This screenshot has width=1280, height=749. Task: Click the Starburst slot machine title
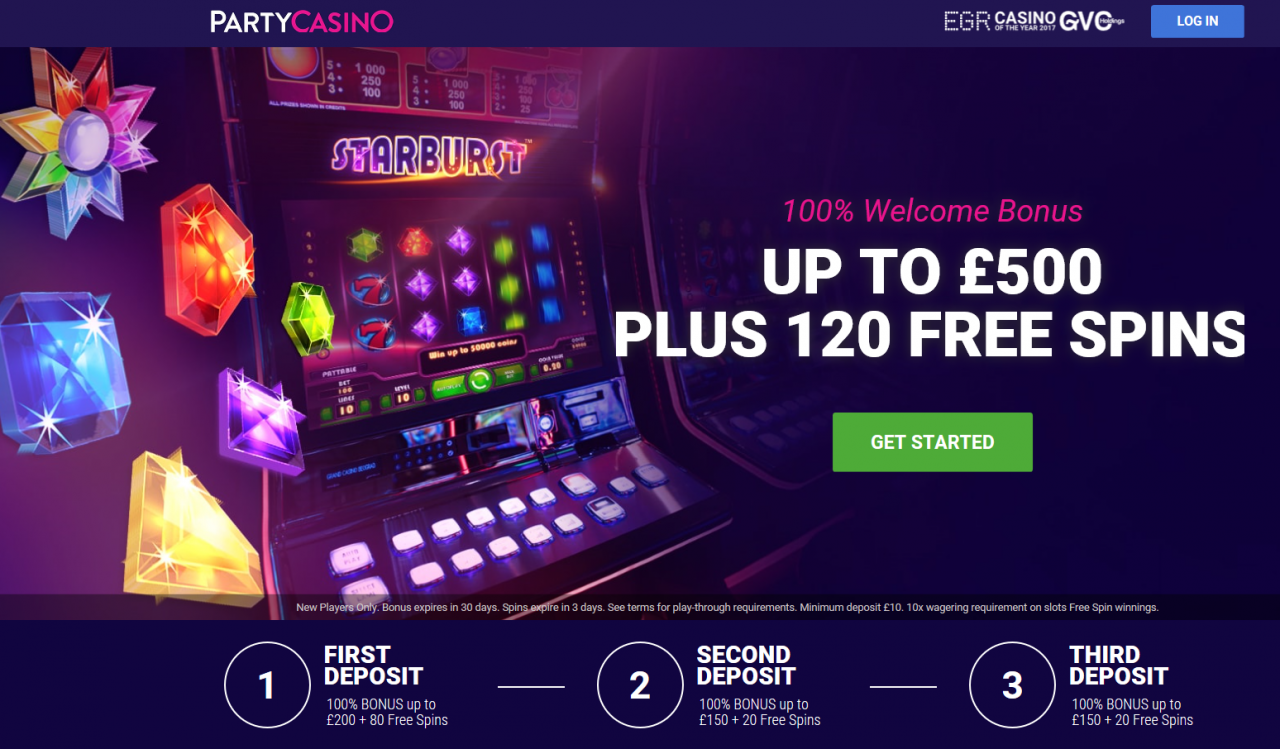click(429, 157)
